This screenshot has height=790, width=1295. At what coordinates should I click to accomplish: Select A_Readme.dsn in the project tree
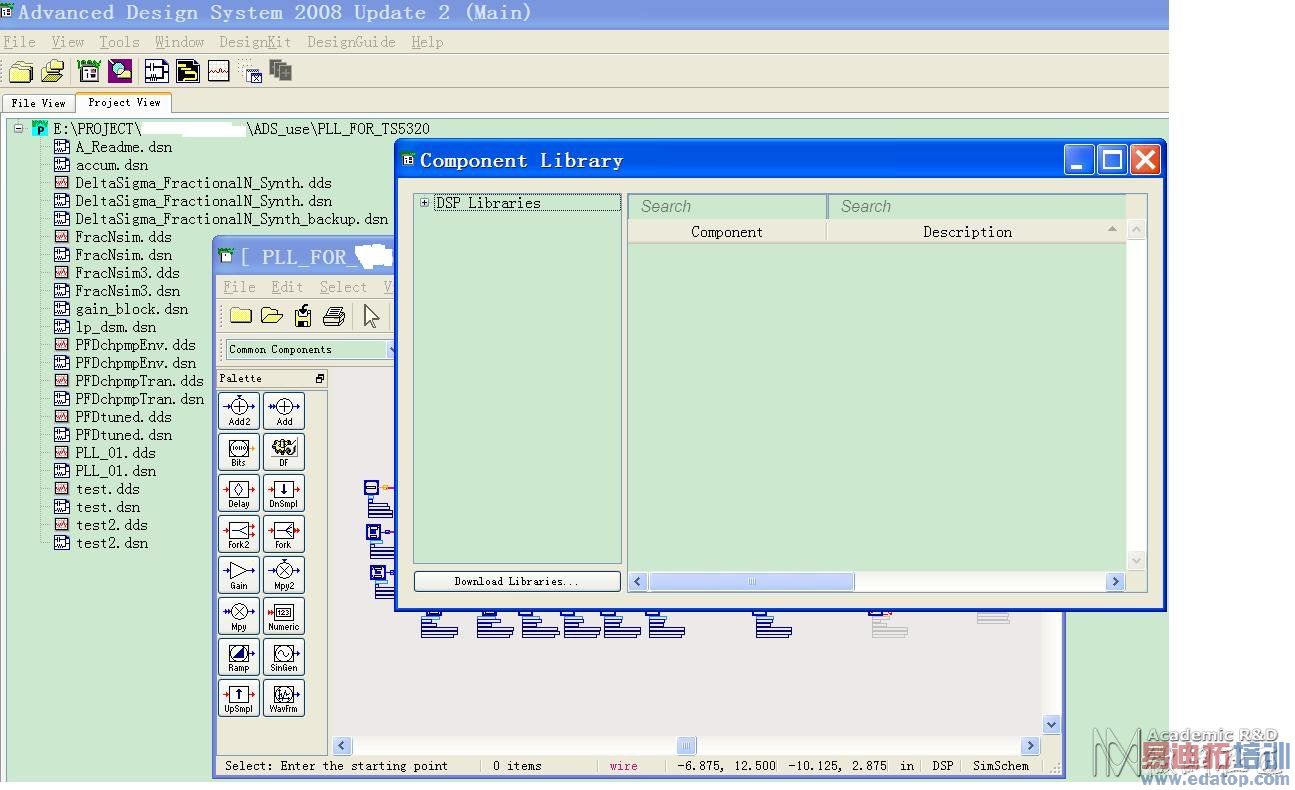[x=124, y=147]
